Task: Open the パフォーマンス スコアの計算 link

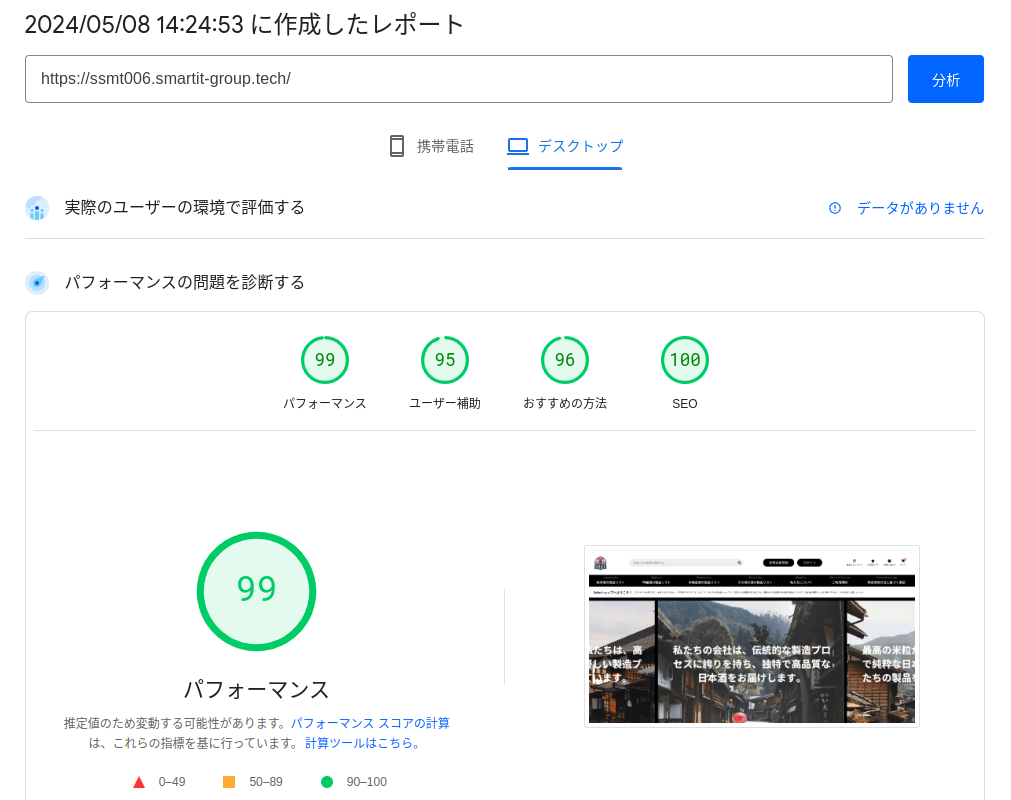Action: [370, 723]
